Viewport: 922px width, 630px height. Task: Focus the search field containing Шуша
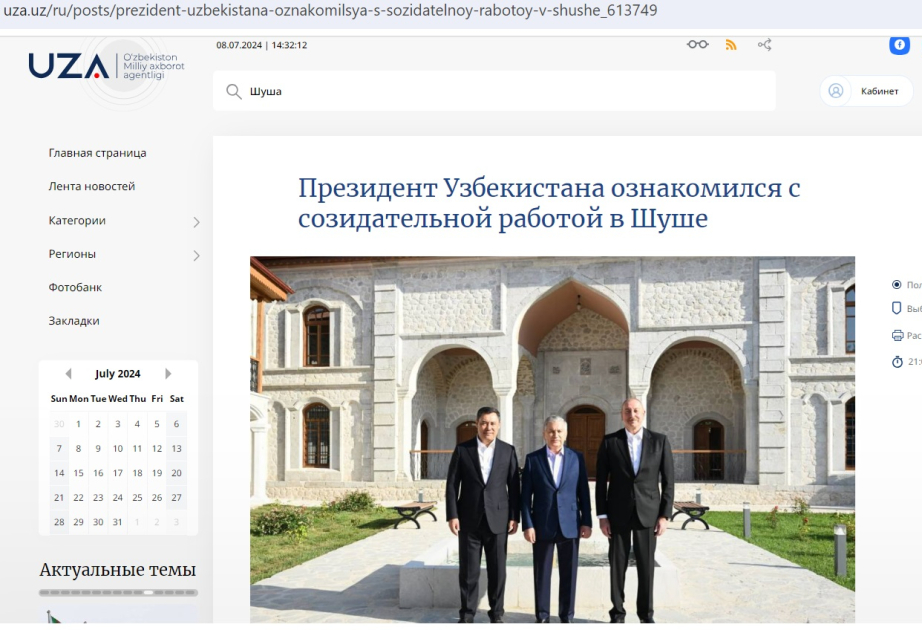click(494, 91)
